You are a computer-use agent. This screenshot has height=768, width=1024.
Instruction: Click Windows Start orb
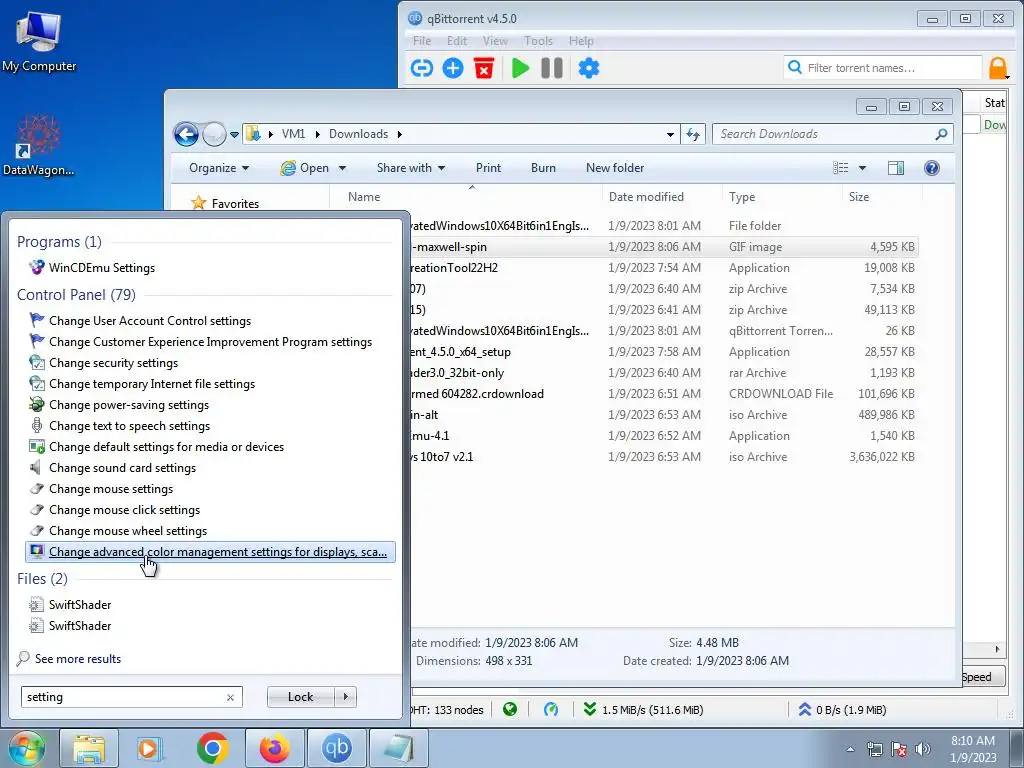tap(26, 748)
